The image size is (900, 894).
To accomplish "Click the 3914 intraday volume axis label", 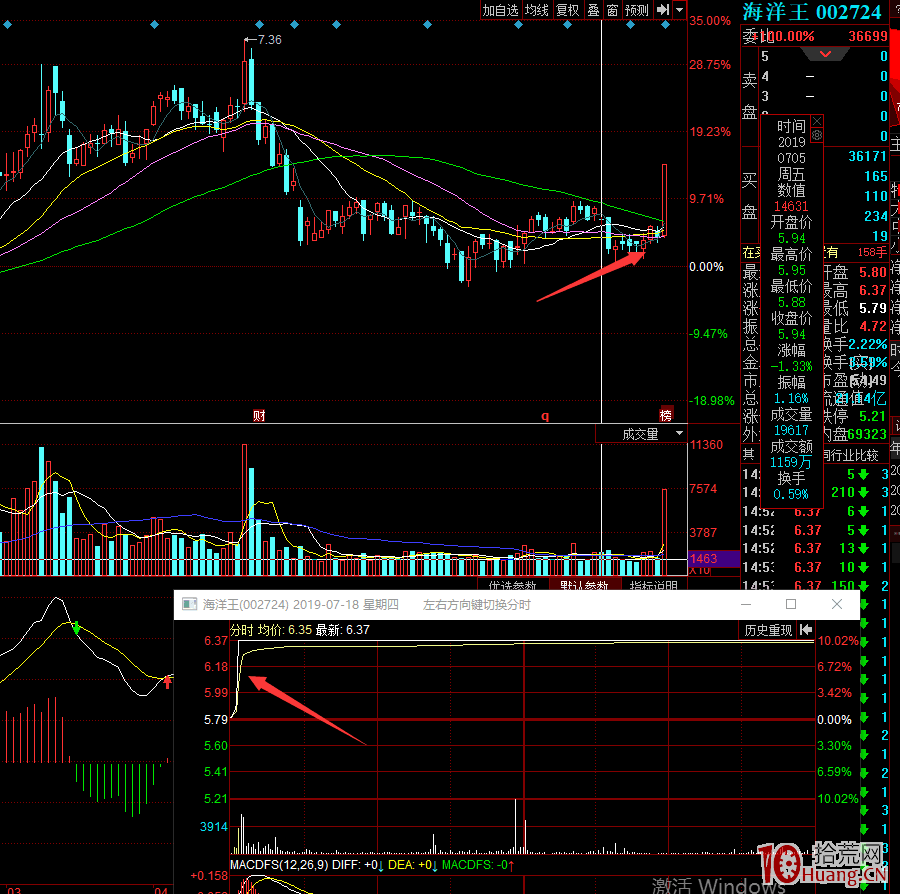I will click(x=214, y=826).
